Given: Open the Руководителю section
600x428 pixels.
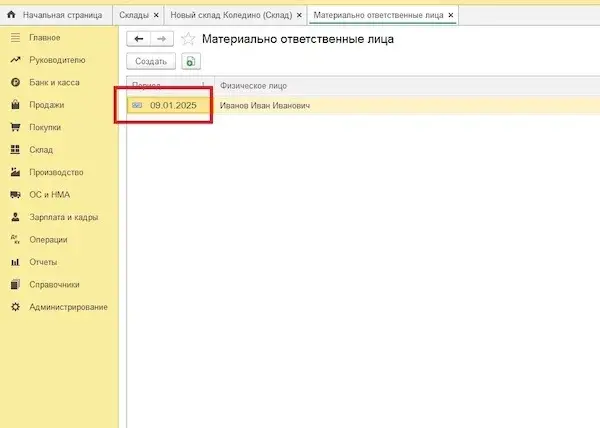Looking at the screenshot, I should [x=56, y=60].
